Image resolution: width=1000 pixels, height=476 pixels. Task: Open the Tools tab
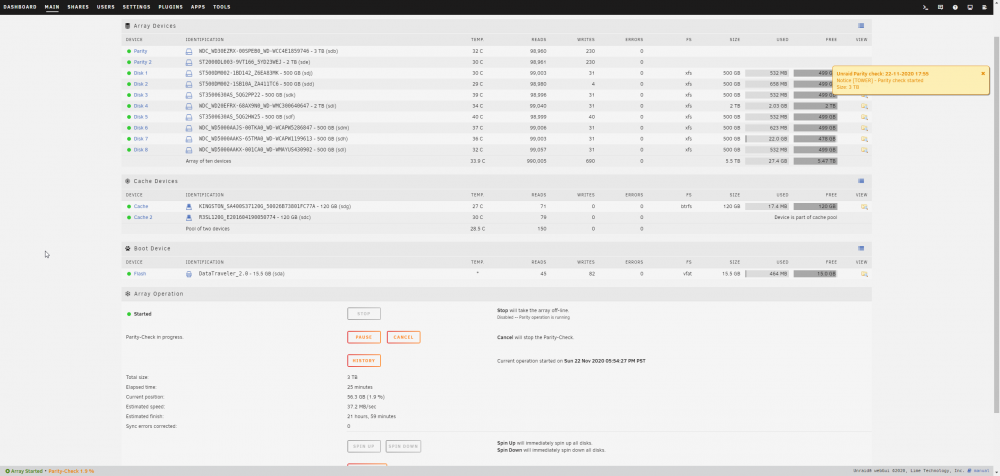[x=222, y=7]
